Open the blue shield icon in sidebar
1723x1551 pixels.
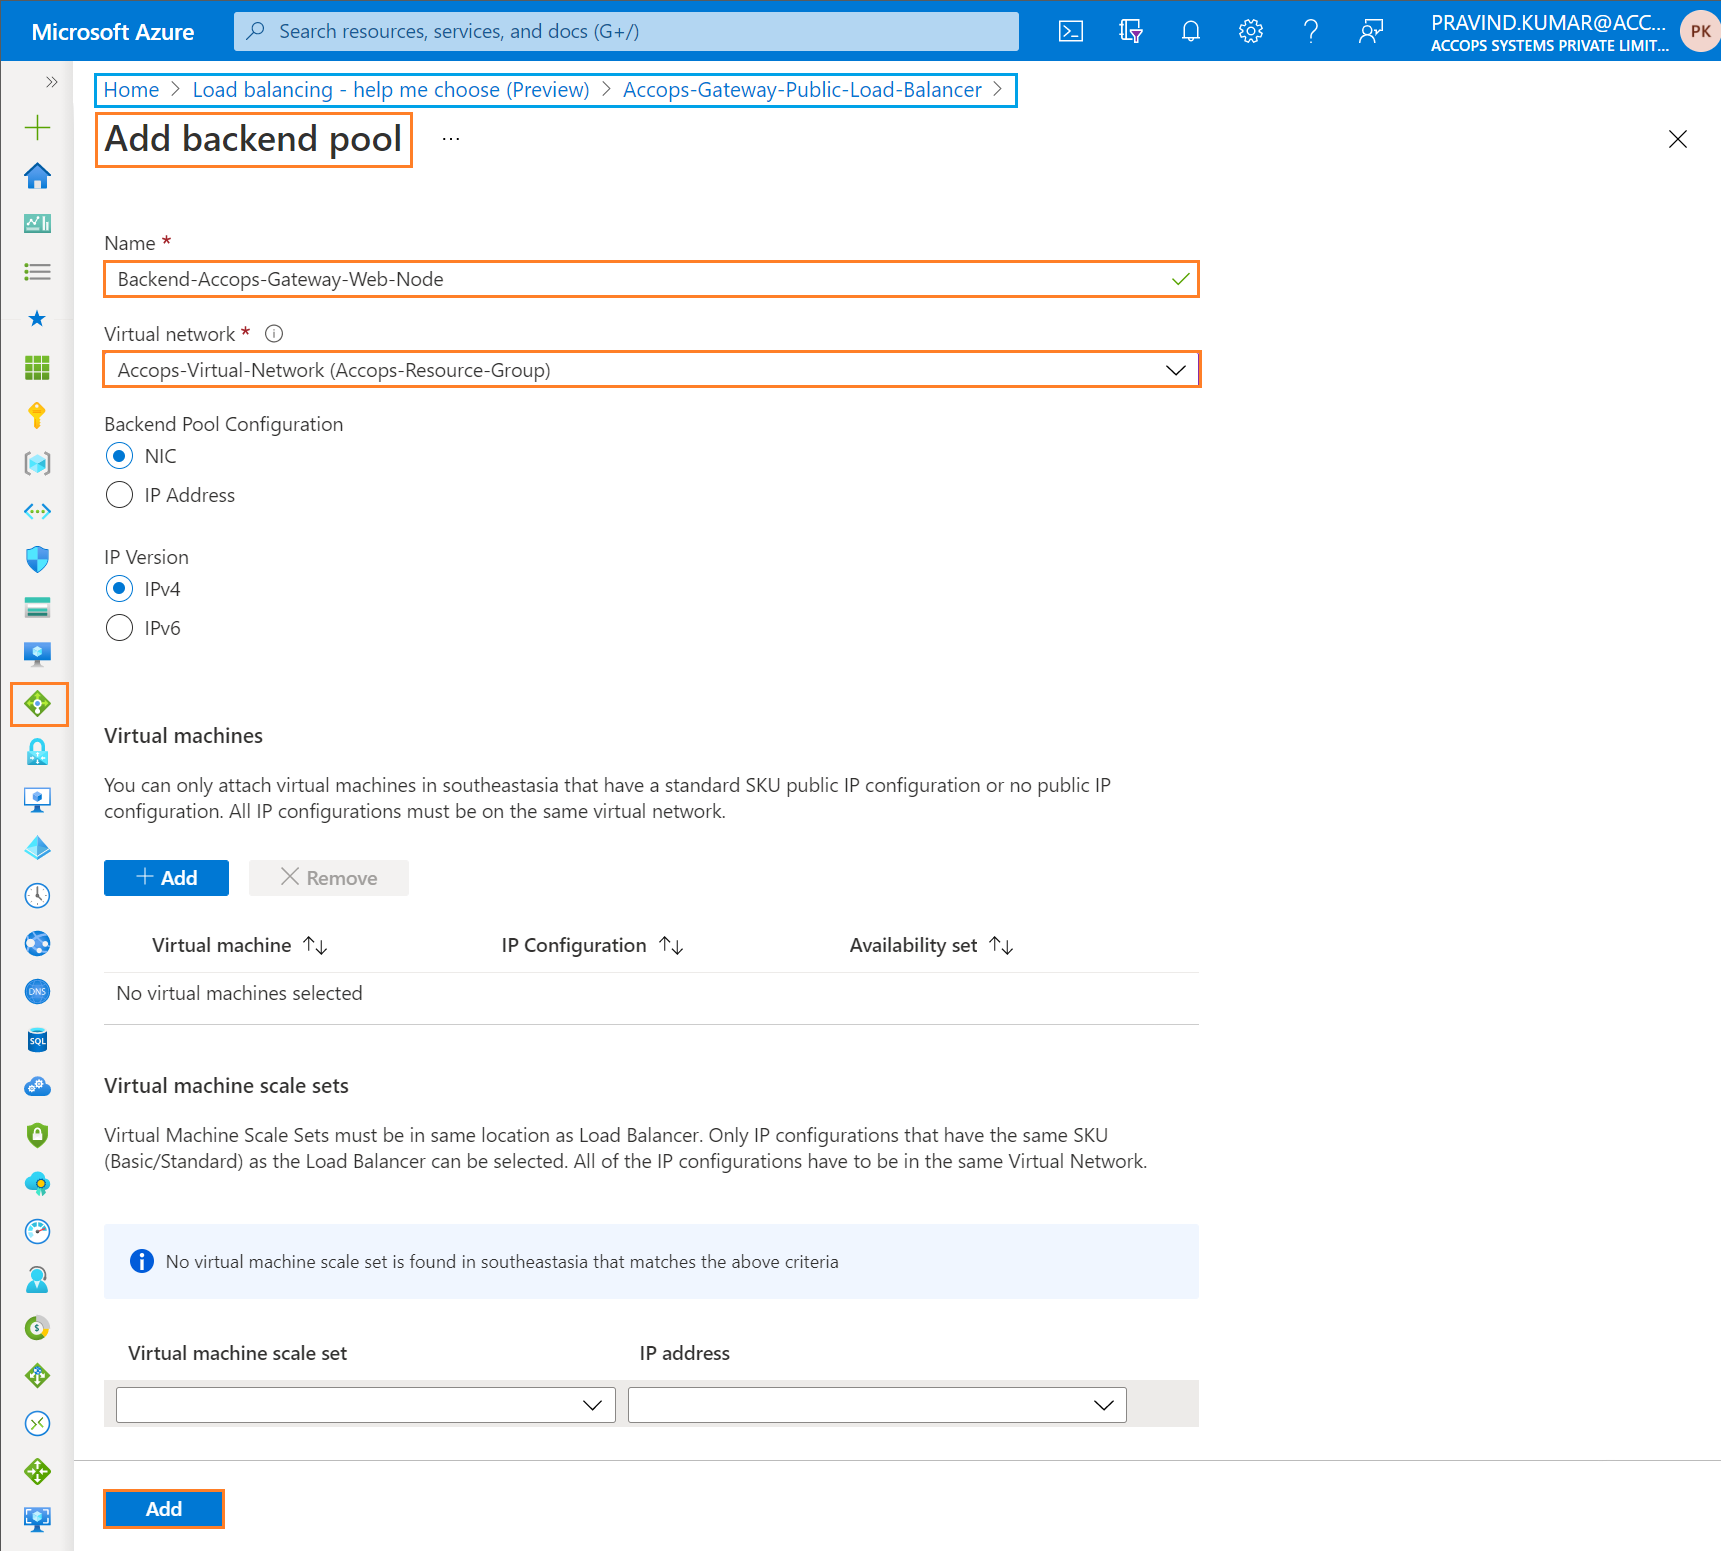pos(37,559)
